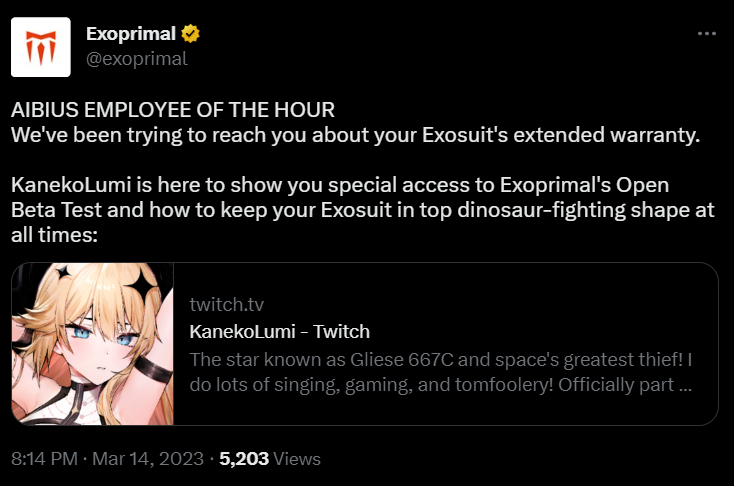Open the KanekoLumi Twitch card thumbnail
The width and height of the screenshot is (734, 486).
coord(93,344)
